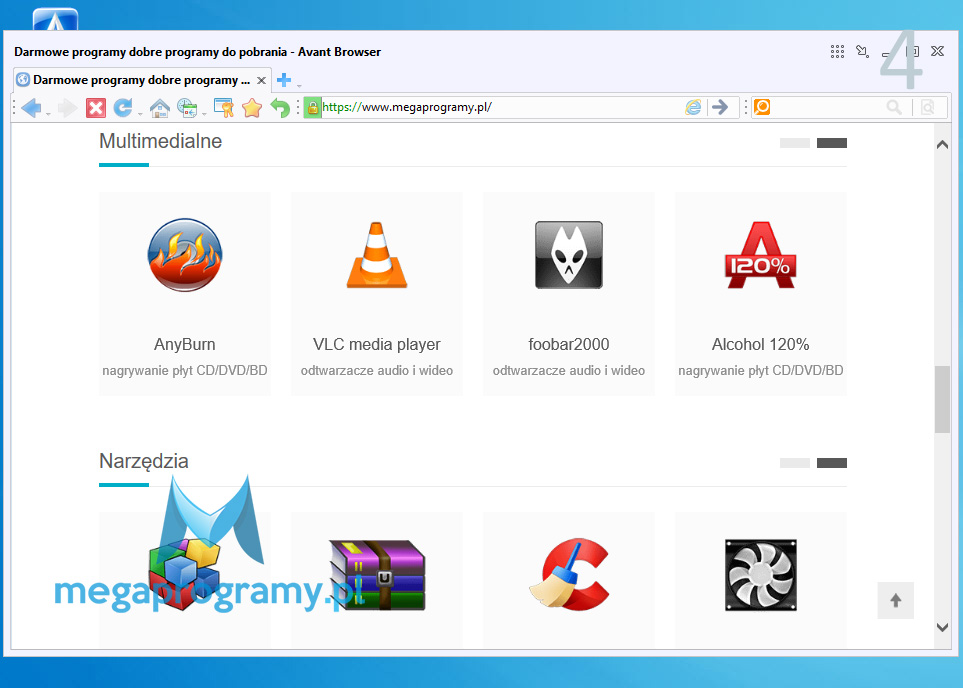Go to the Home page icon
The image size is (963, 688).
click(x=160, y=108)
